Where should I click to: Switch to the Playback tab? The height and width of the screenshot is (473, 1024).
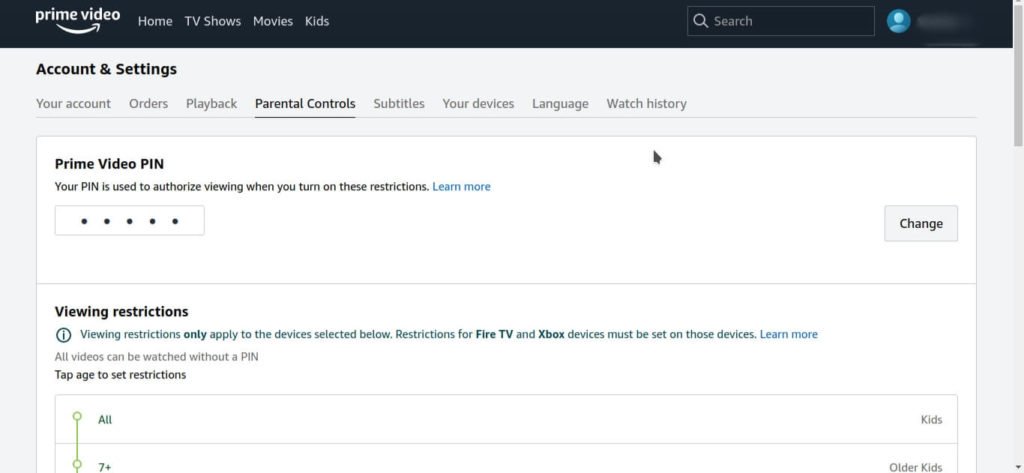(212, 103)
